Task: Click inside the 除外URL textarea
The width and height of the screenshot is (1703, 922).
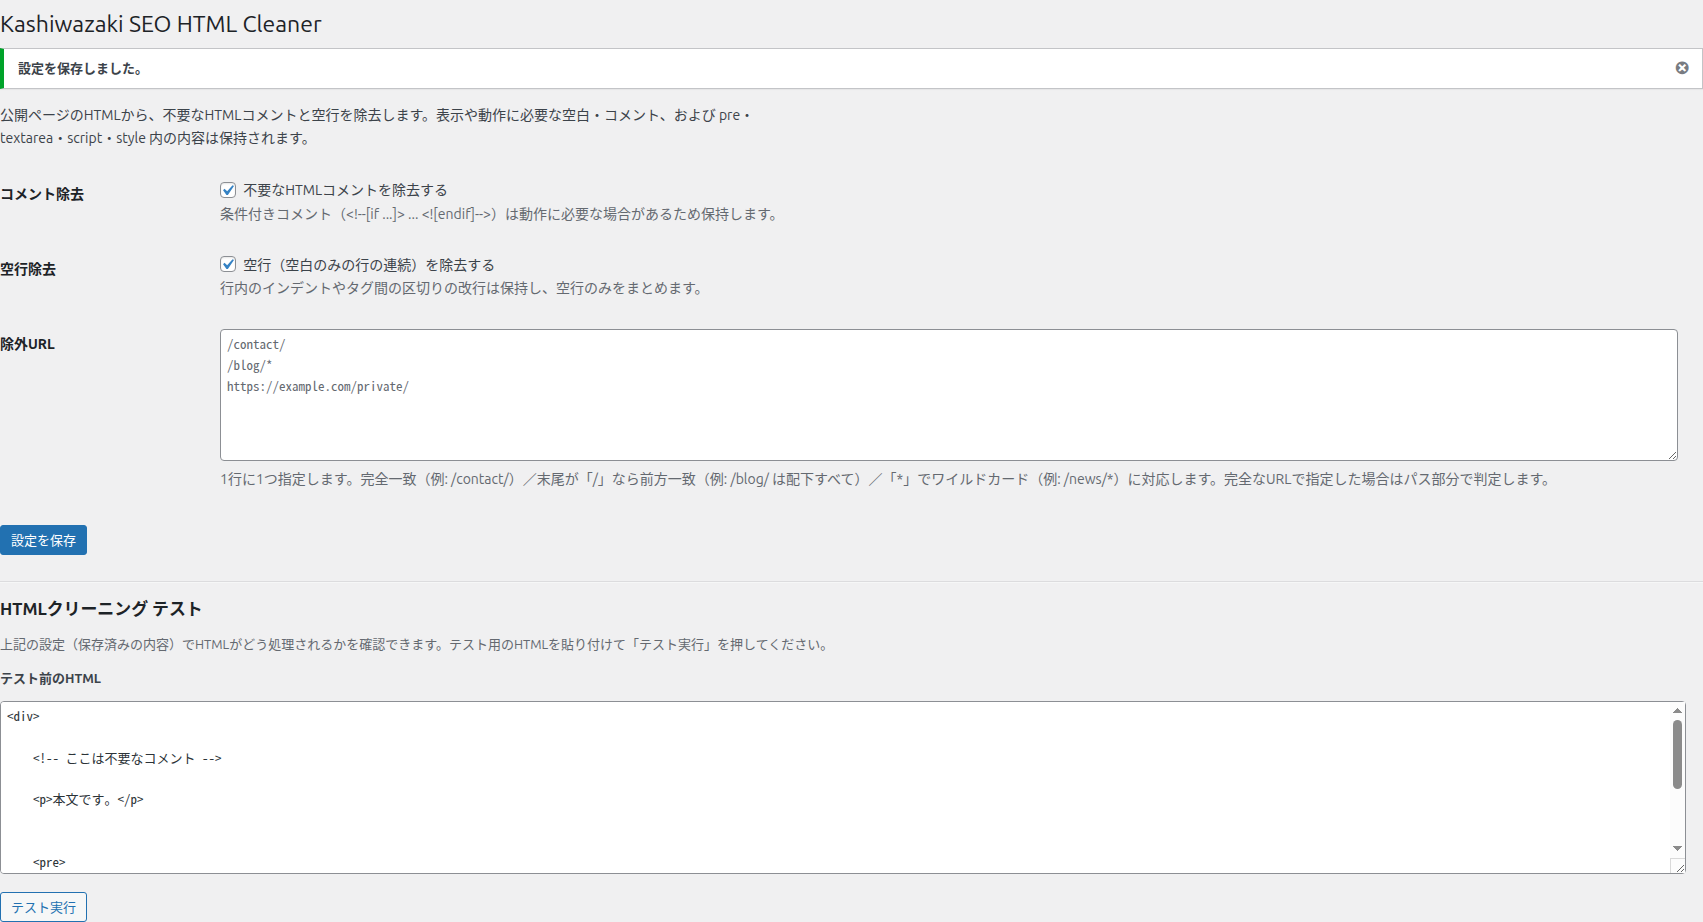Action: click(948, 395)
